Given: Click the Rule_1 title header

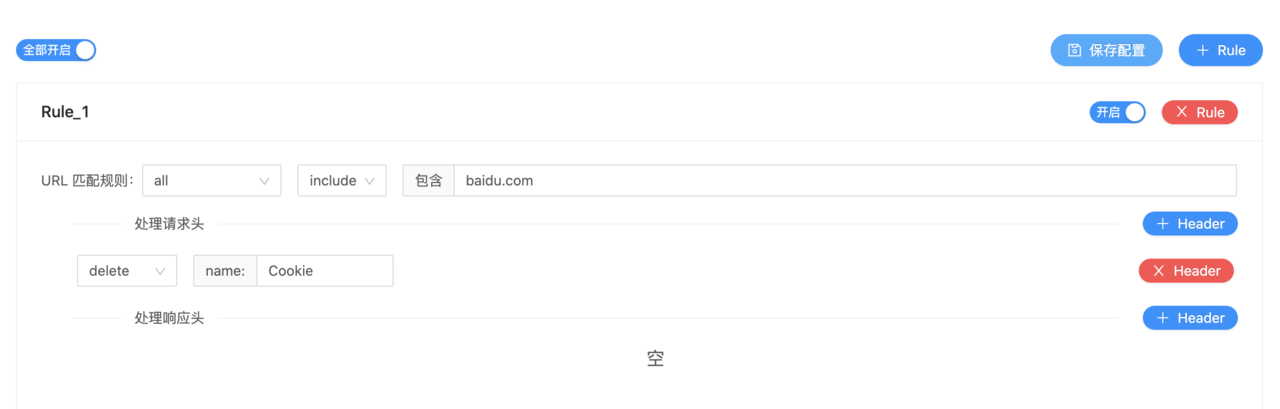Looking at the screenshot, I should [x=65, y=112].
